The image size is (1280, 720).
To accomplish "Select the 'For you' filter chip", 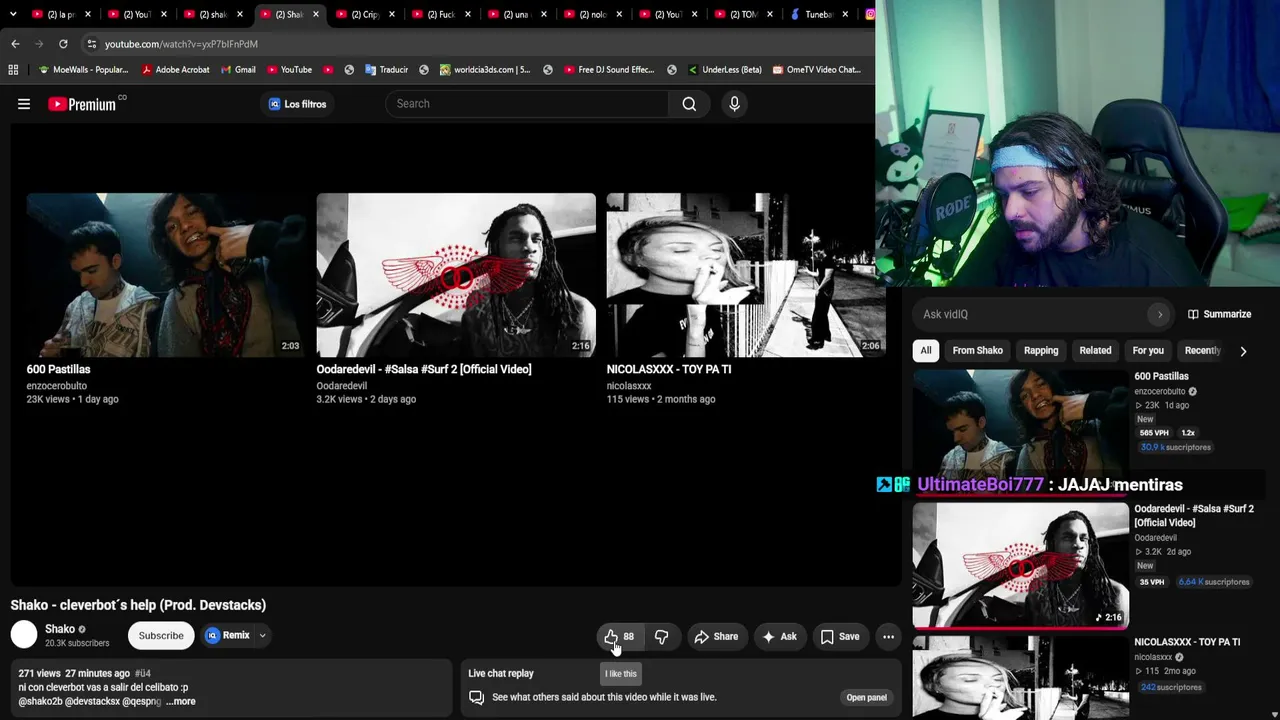I will click(1148, 351).
